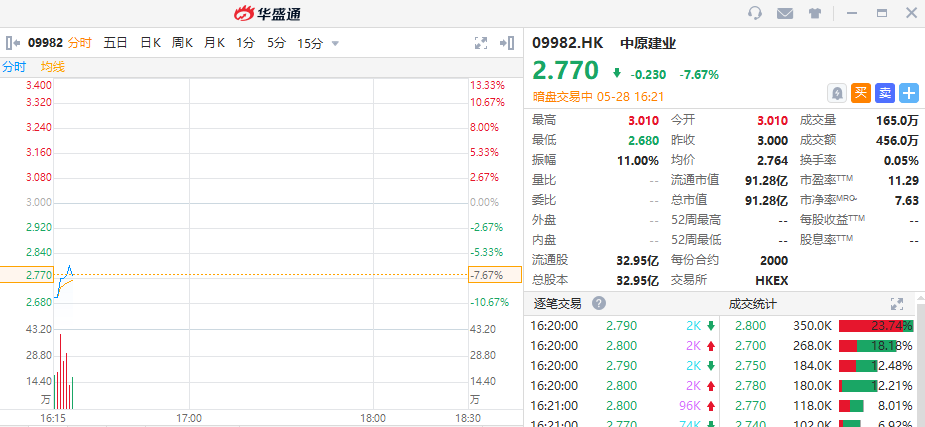
Task: Select the 5分 interval tab
Action: (x=276, y=42)
